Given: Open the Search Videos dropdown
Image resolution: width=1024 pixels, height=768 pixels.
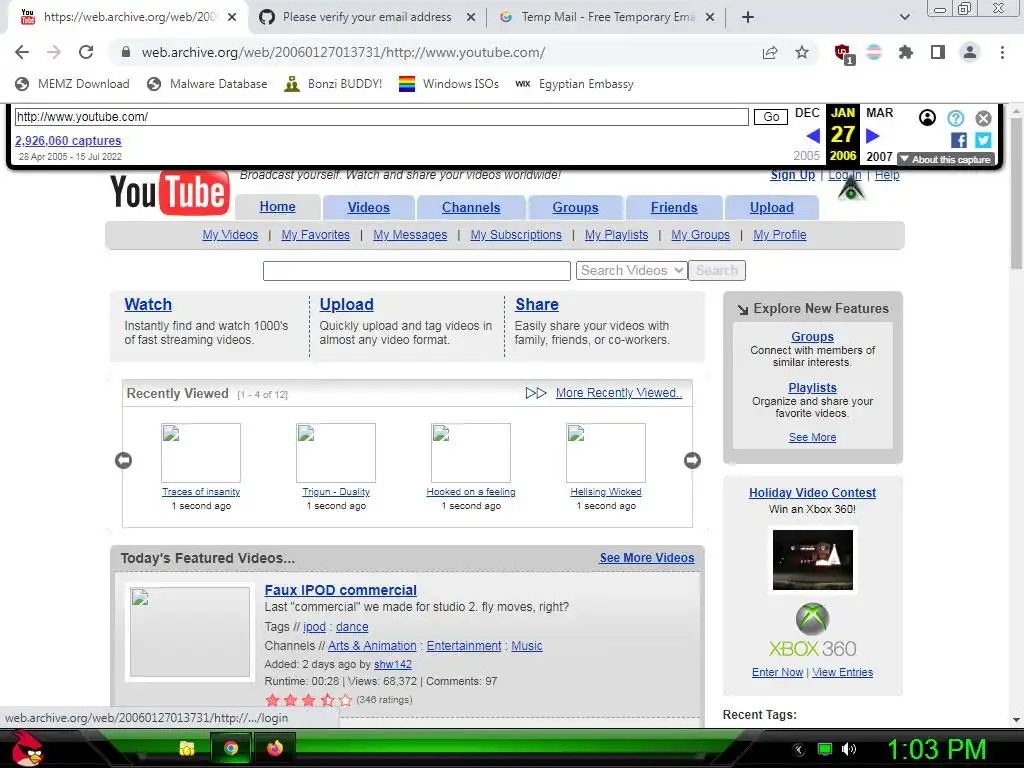Looking at the screenshot, I should tap(632, 270).
